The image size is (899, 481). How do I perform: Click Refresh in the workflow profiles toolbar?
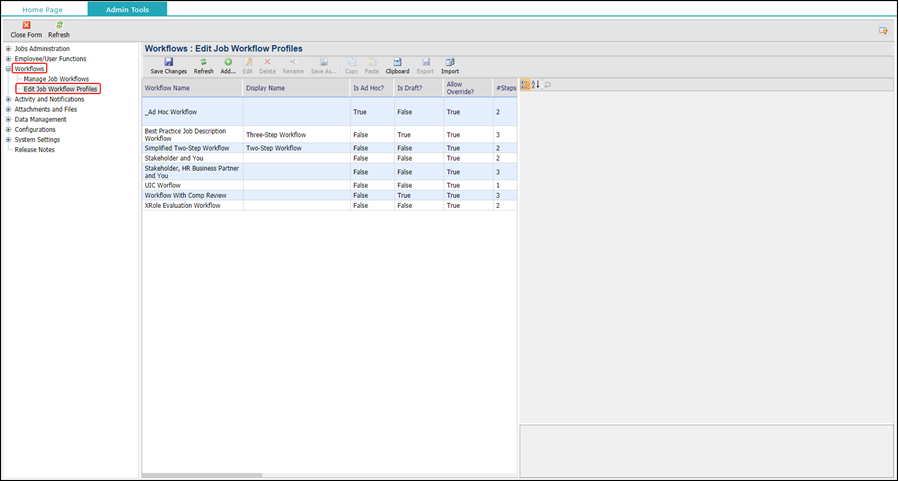204,66
